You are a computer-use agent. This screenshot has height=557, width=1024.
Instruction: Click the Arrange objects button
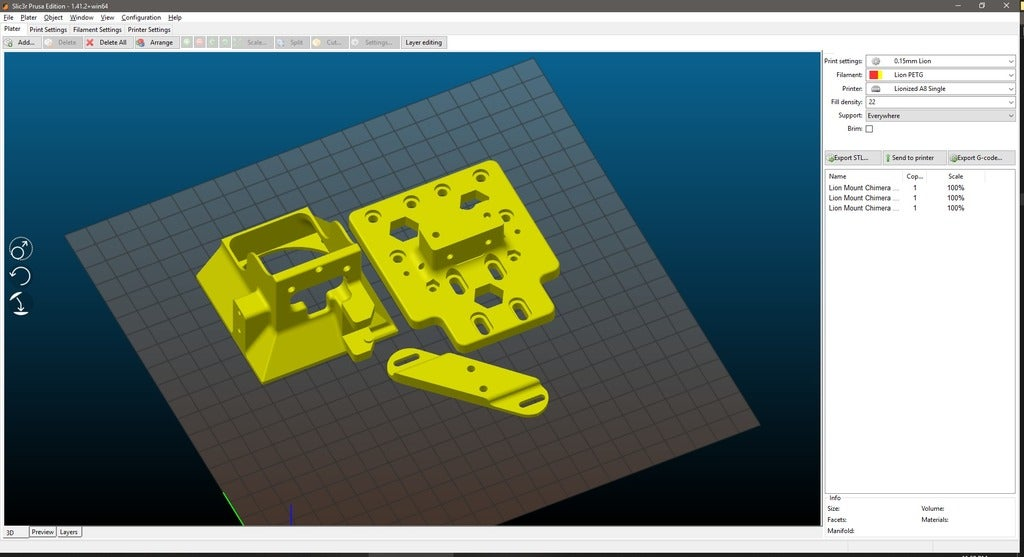[156, 42]
